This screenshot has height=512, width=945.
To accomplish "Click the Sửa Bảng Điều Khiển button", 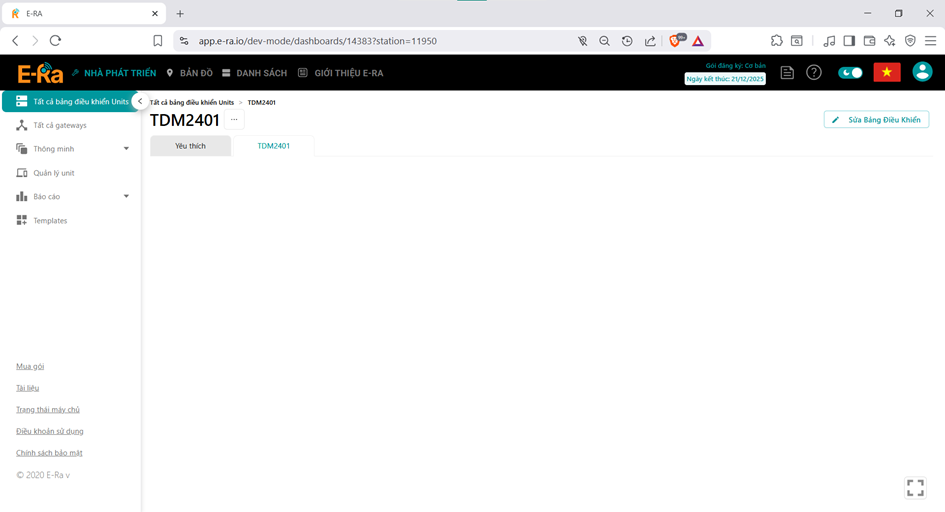I will coord(876,120).
